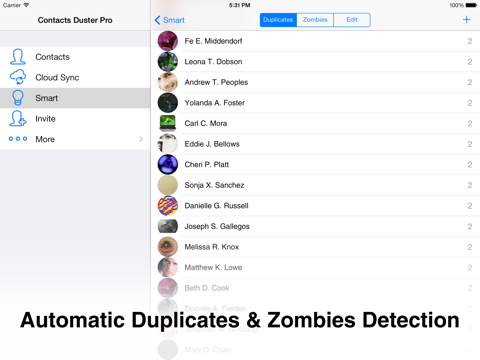The height and width of the screenshot is (360, 480).
Task: Open the Leona T. Dobson entry
Action: click(315, 62)
